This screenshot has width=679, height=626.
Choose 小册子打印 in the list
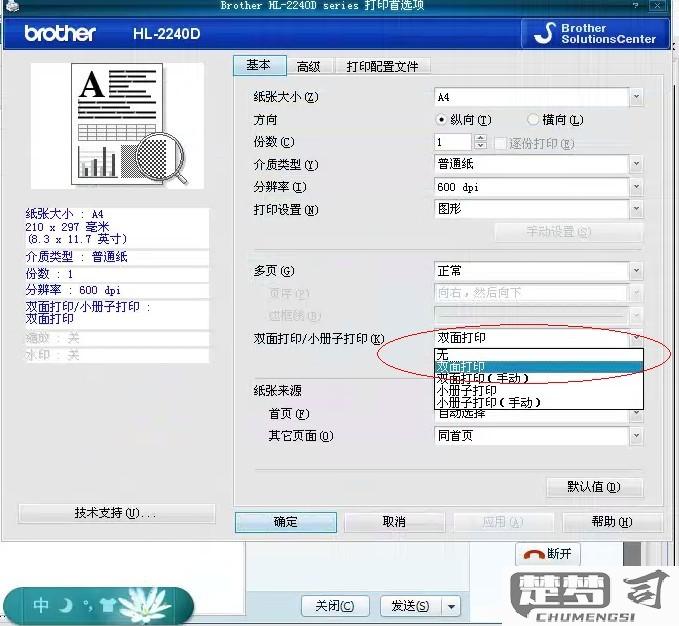pyautogui.click(x=539, y=390)
